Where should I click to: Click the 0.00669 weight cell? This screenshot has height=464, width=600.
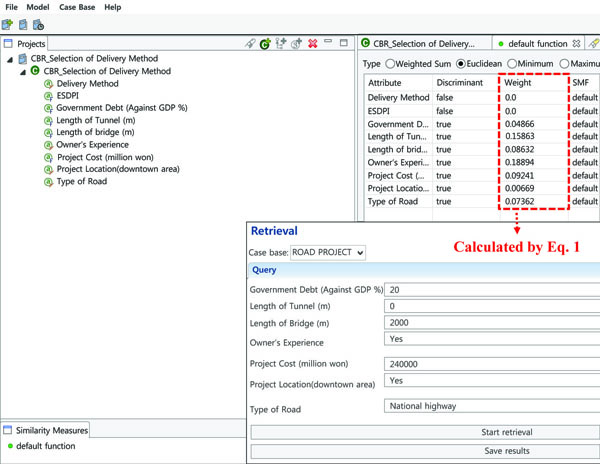(519, 188)
